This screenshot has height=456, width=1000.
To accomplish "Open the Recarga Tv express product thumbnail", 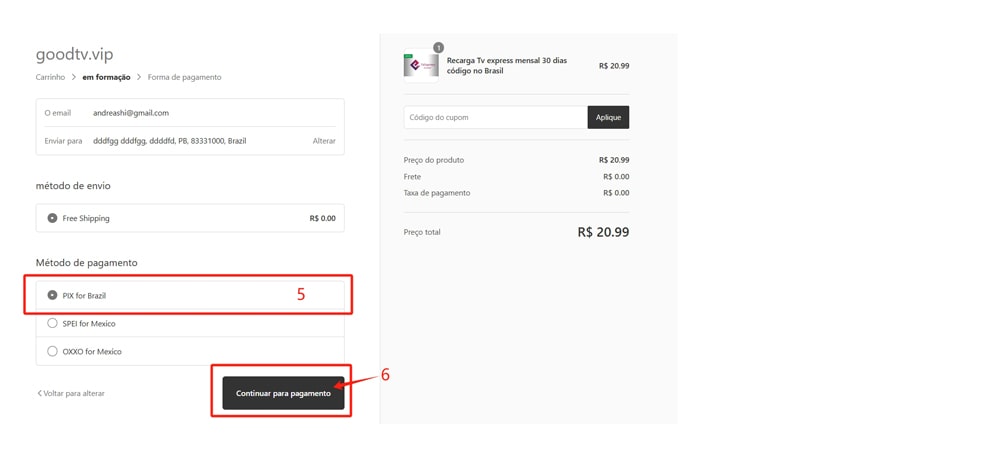I will [x=421, y=66].
